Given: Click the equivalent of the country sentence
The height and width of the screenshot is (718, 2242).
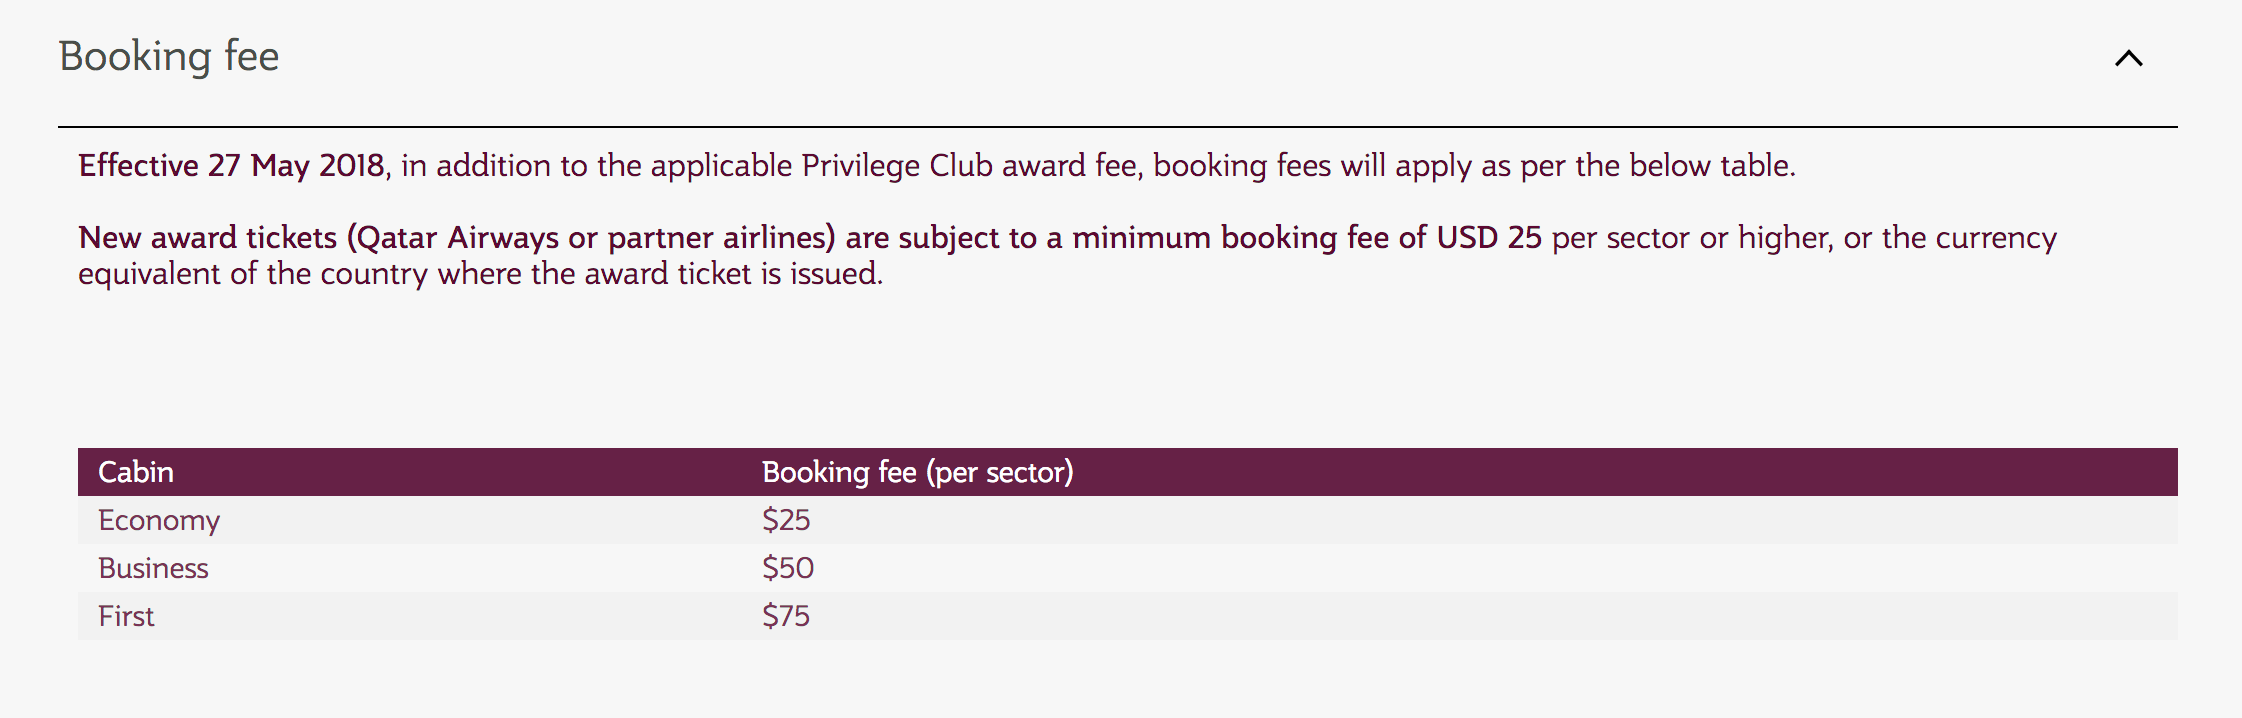Looking at the screenshot, I should pos(480,274).
